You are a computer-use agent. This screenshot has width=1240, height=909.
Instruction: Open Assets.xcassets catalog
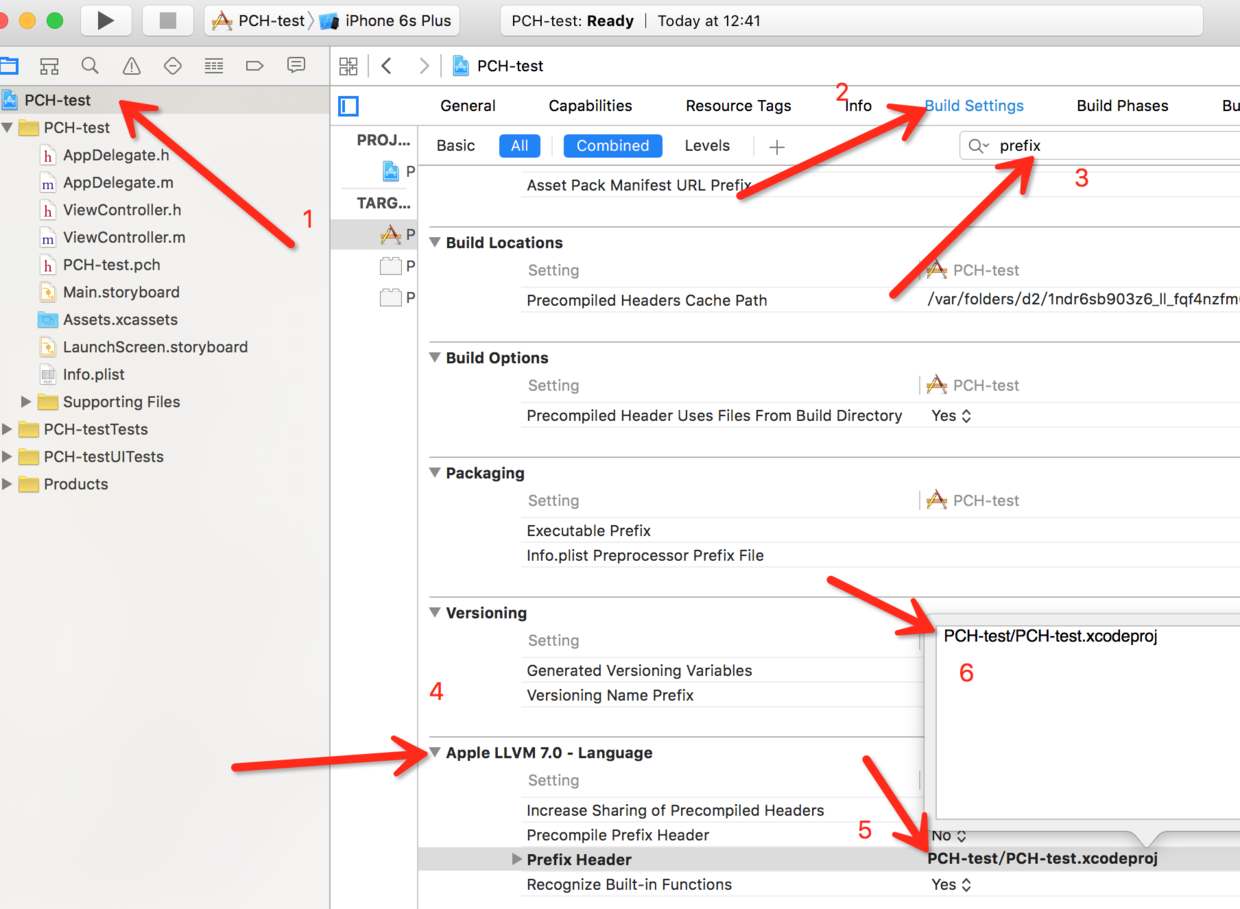click(x=120, y=320)
